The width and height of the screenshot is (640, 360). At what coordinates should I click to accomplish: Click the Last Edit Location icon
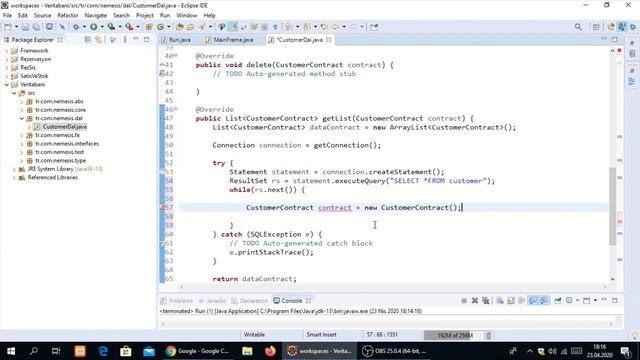pyautogui.click(x=324, y=27)
